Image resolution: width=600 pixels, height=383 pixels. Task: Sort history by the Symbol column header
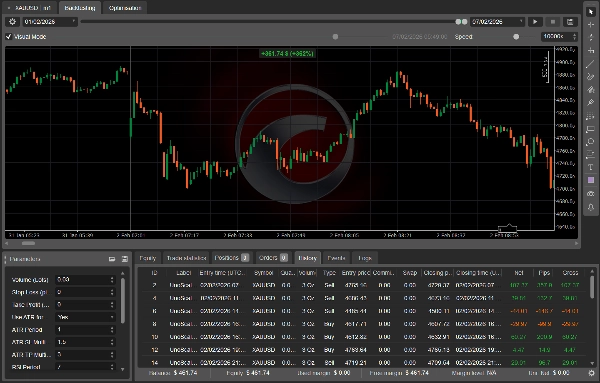click(x=264, y=273)
